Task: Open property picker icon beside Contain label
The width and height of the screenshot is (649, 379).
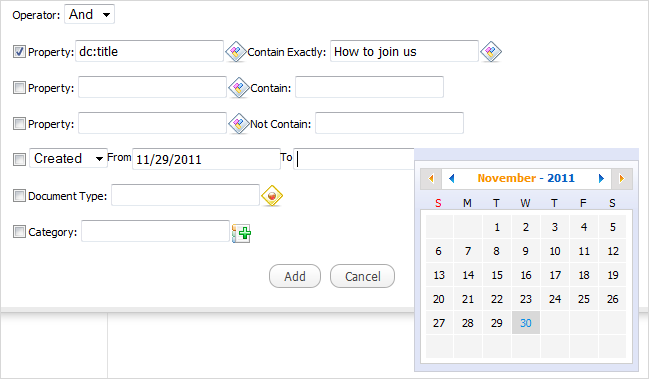Action: pos(238,88)
